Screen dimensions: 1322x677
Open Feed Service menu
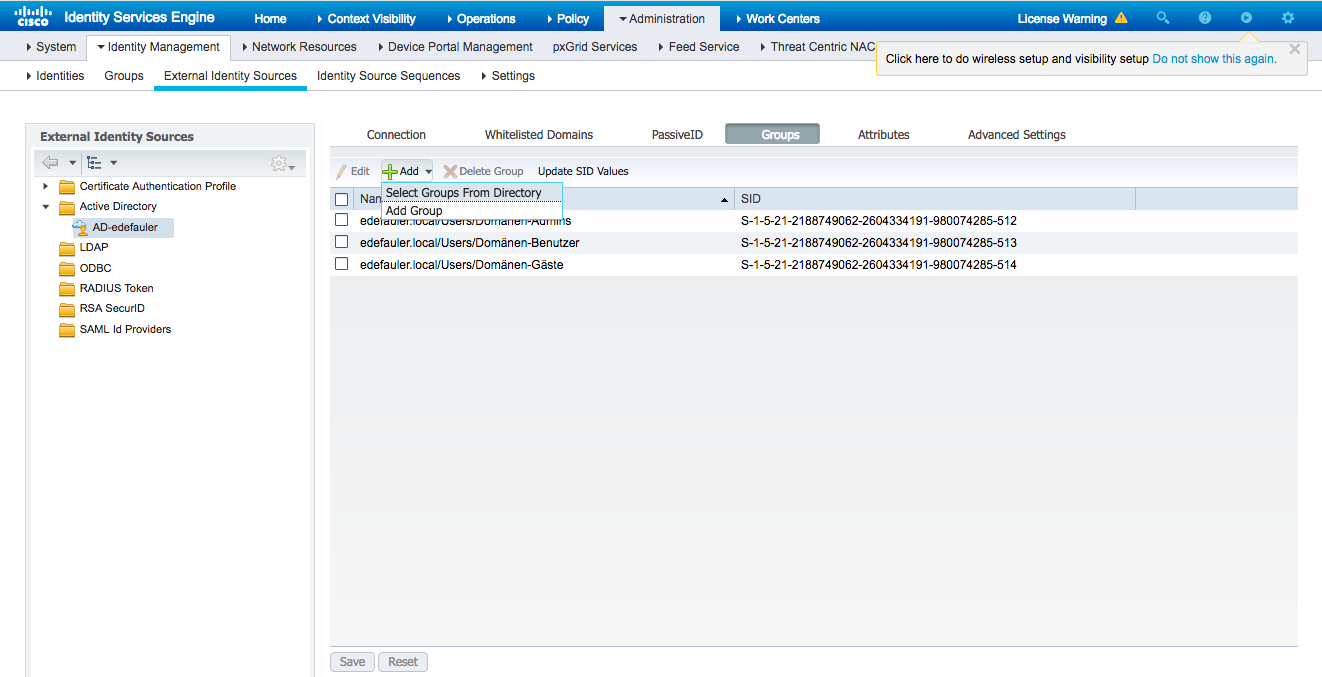[x=698, y=47]
